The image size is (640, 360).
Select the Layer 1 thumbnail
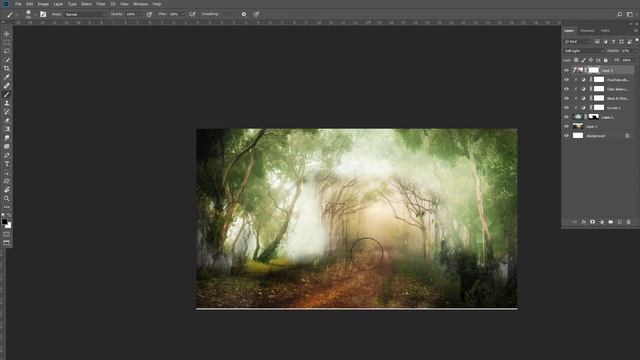578,126
